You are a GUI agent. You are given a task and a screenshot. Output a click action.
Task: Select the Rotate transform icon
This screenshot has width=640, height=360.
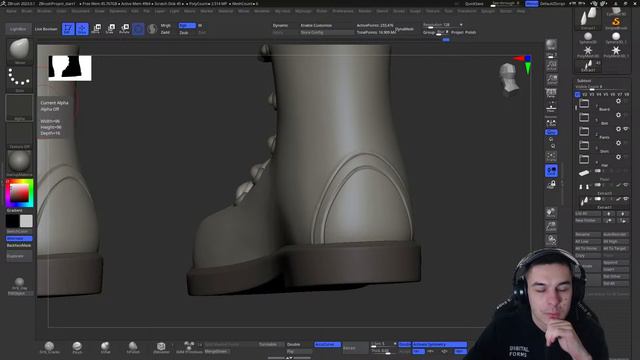pyautogui.click(x=124, y=29)
